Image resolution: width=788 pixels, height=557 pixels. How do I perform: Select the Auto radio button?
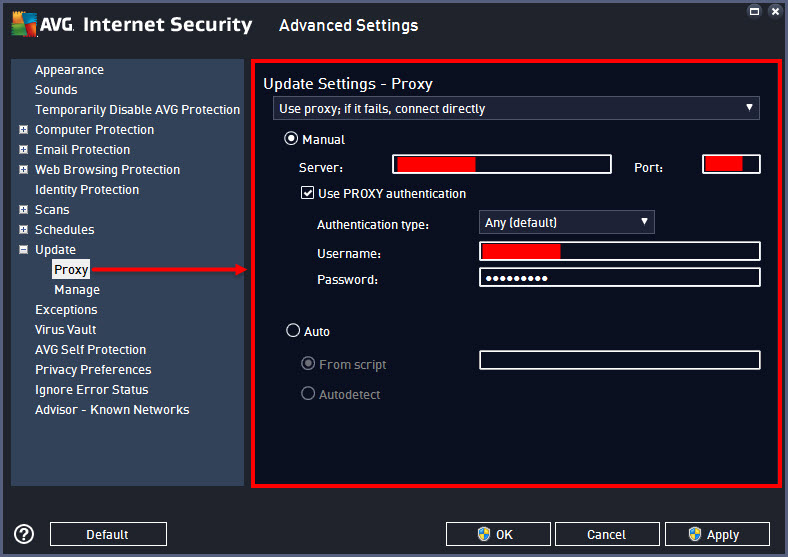293,331
